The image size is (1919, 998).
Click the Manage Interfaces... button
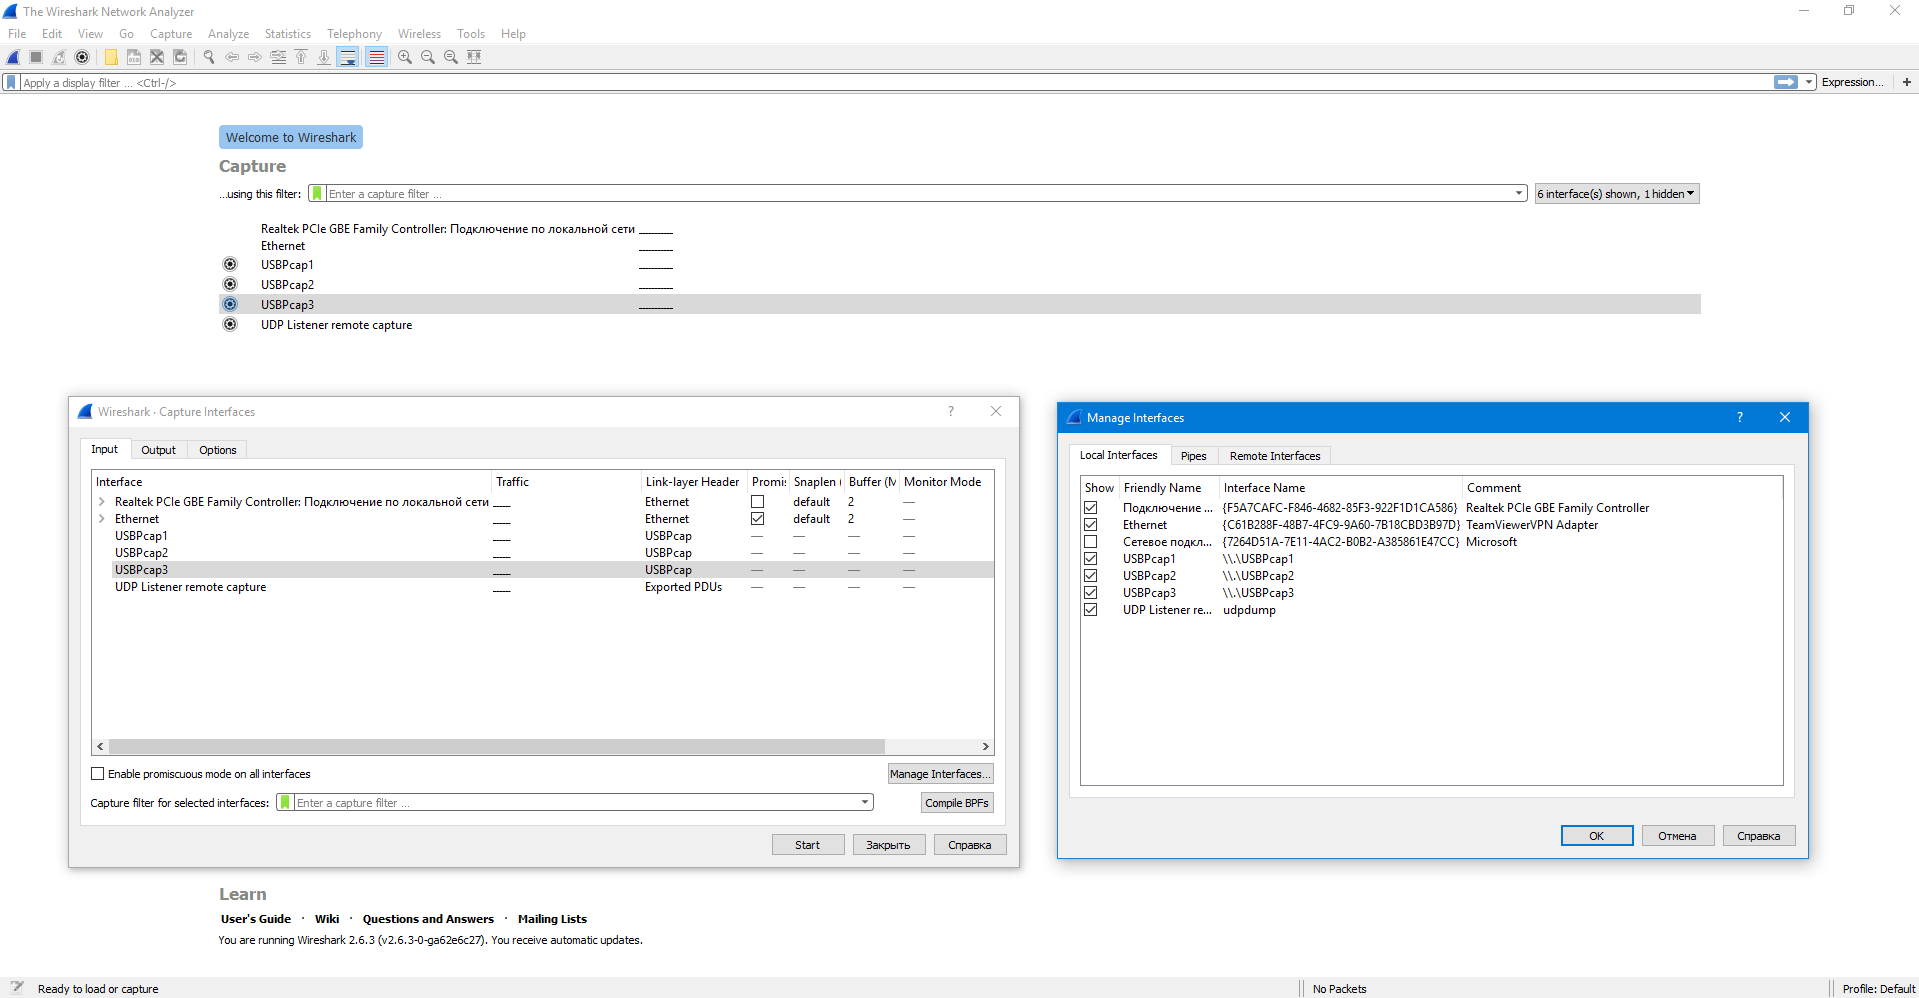tap(940, 774)
